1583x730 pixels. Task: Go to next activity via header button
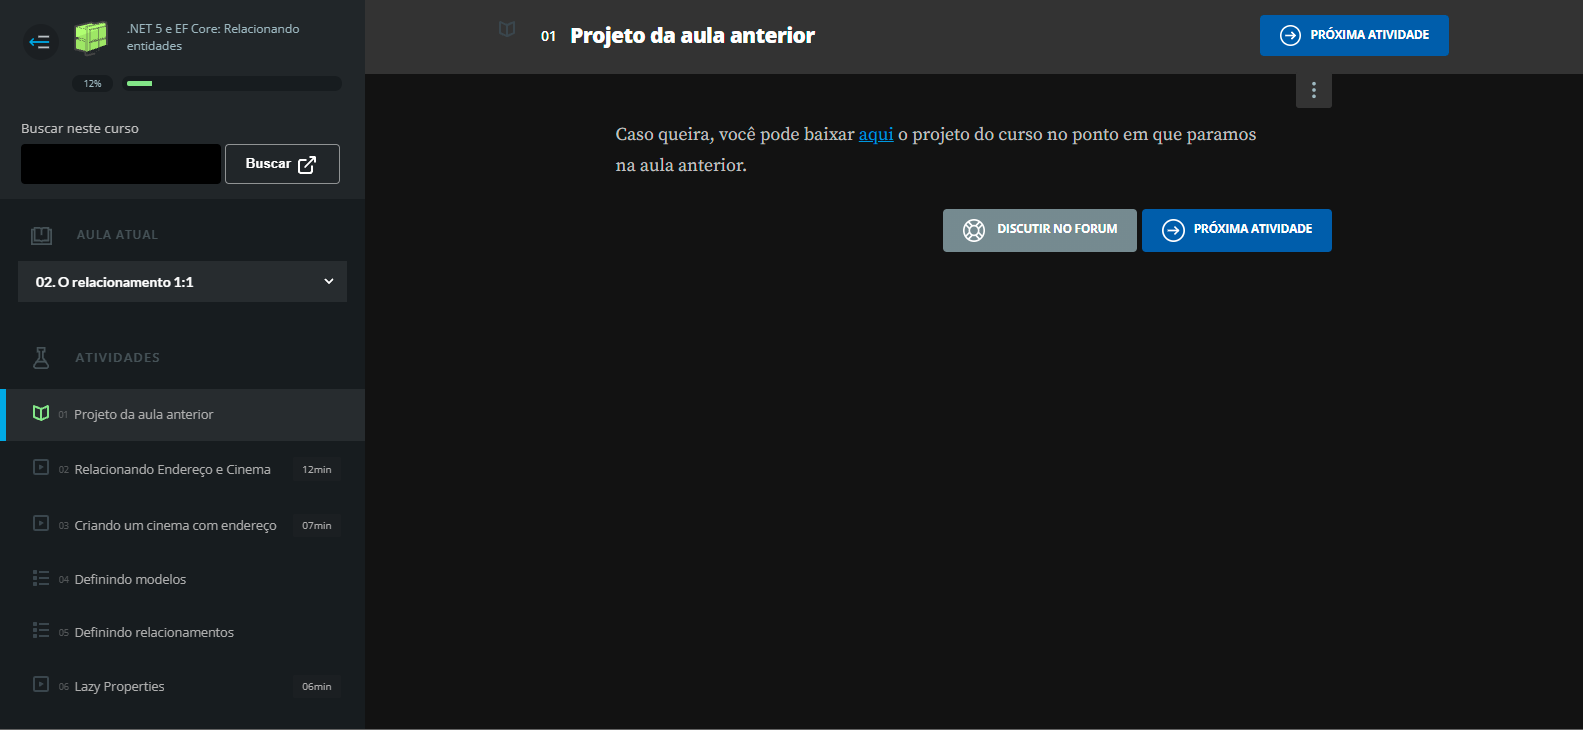pyautogui.click(x=1354, y=35)
